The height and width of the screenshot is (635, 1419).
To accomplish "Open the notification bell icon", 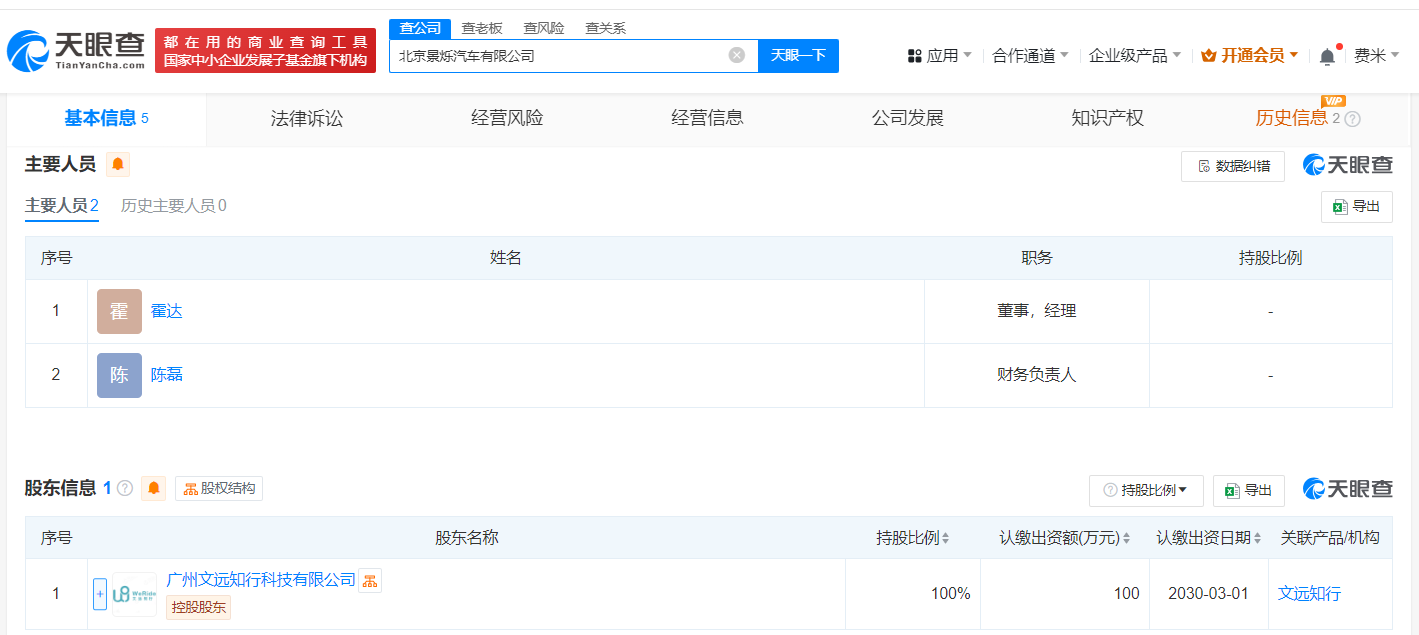I will click(1327, 56).
